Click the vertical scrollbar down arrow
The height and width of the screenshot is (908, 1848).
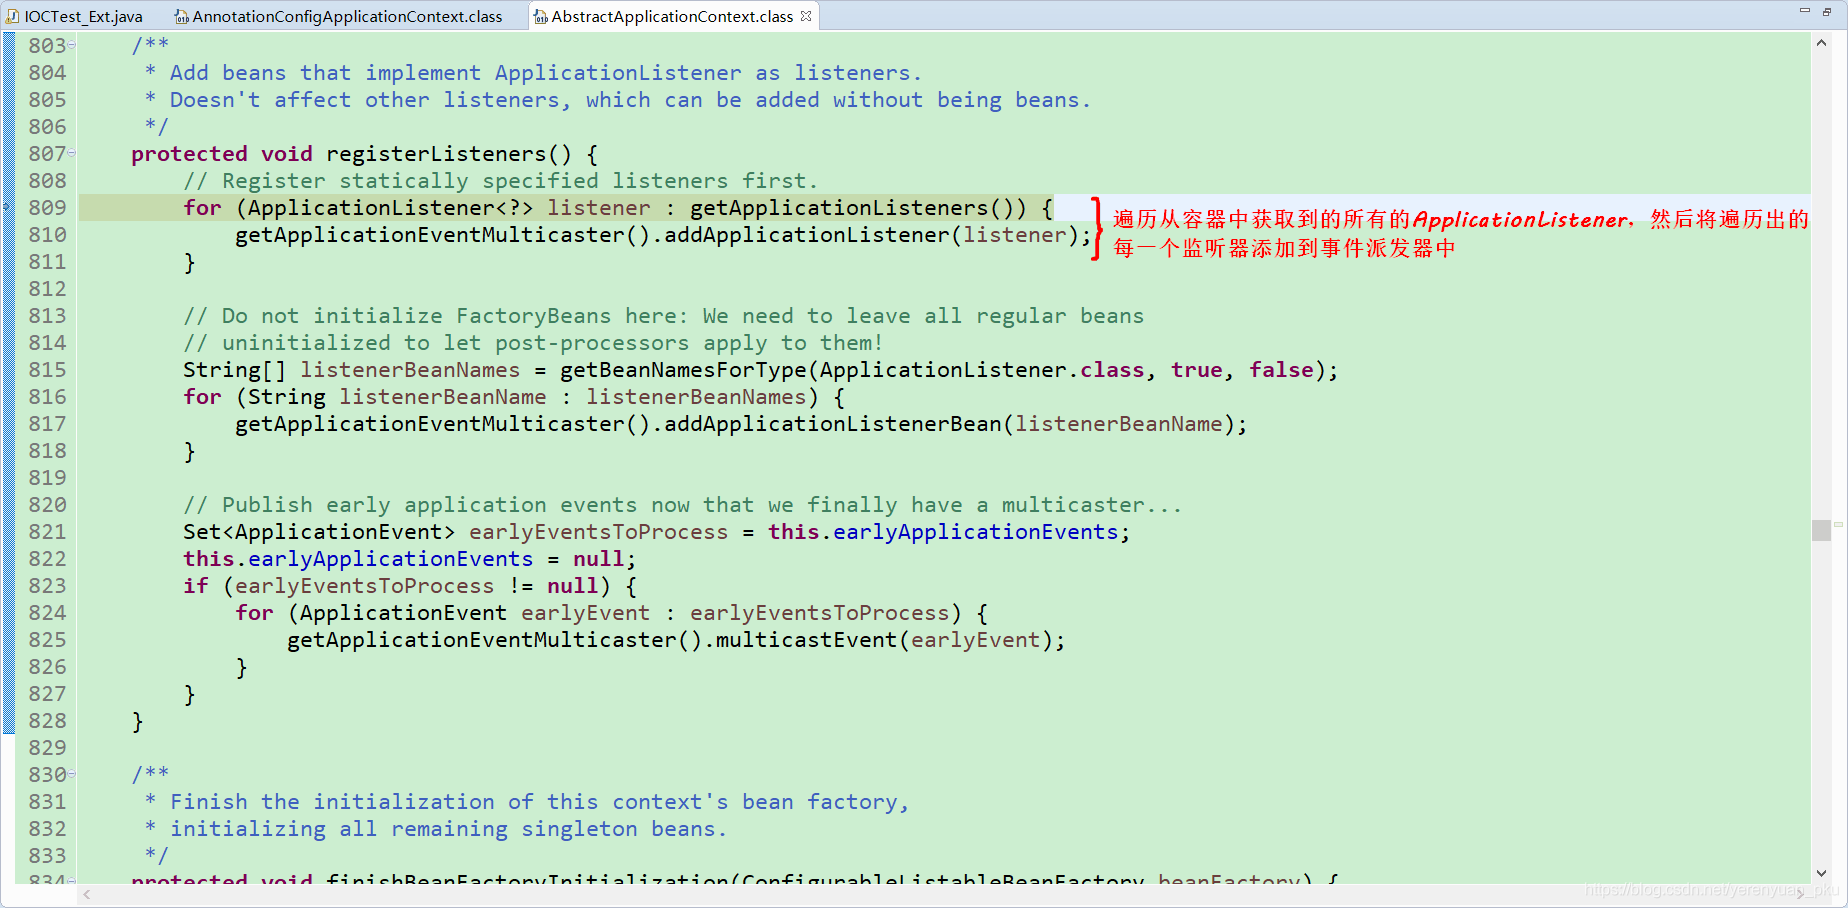click(x=1821, y=873)
